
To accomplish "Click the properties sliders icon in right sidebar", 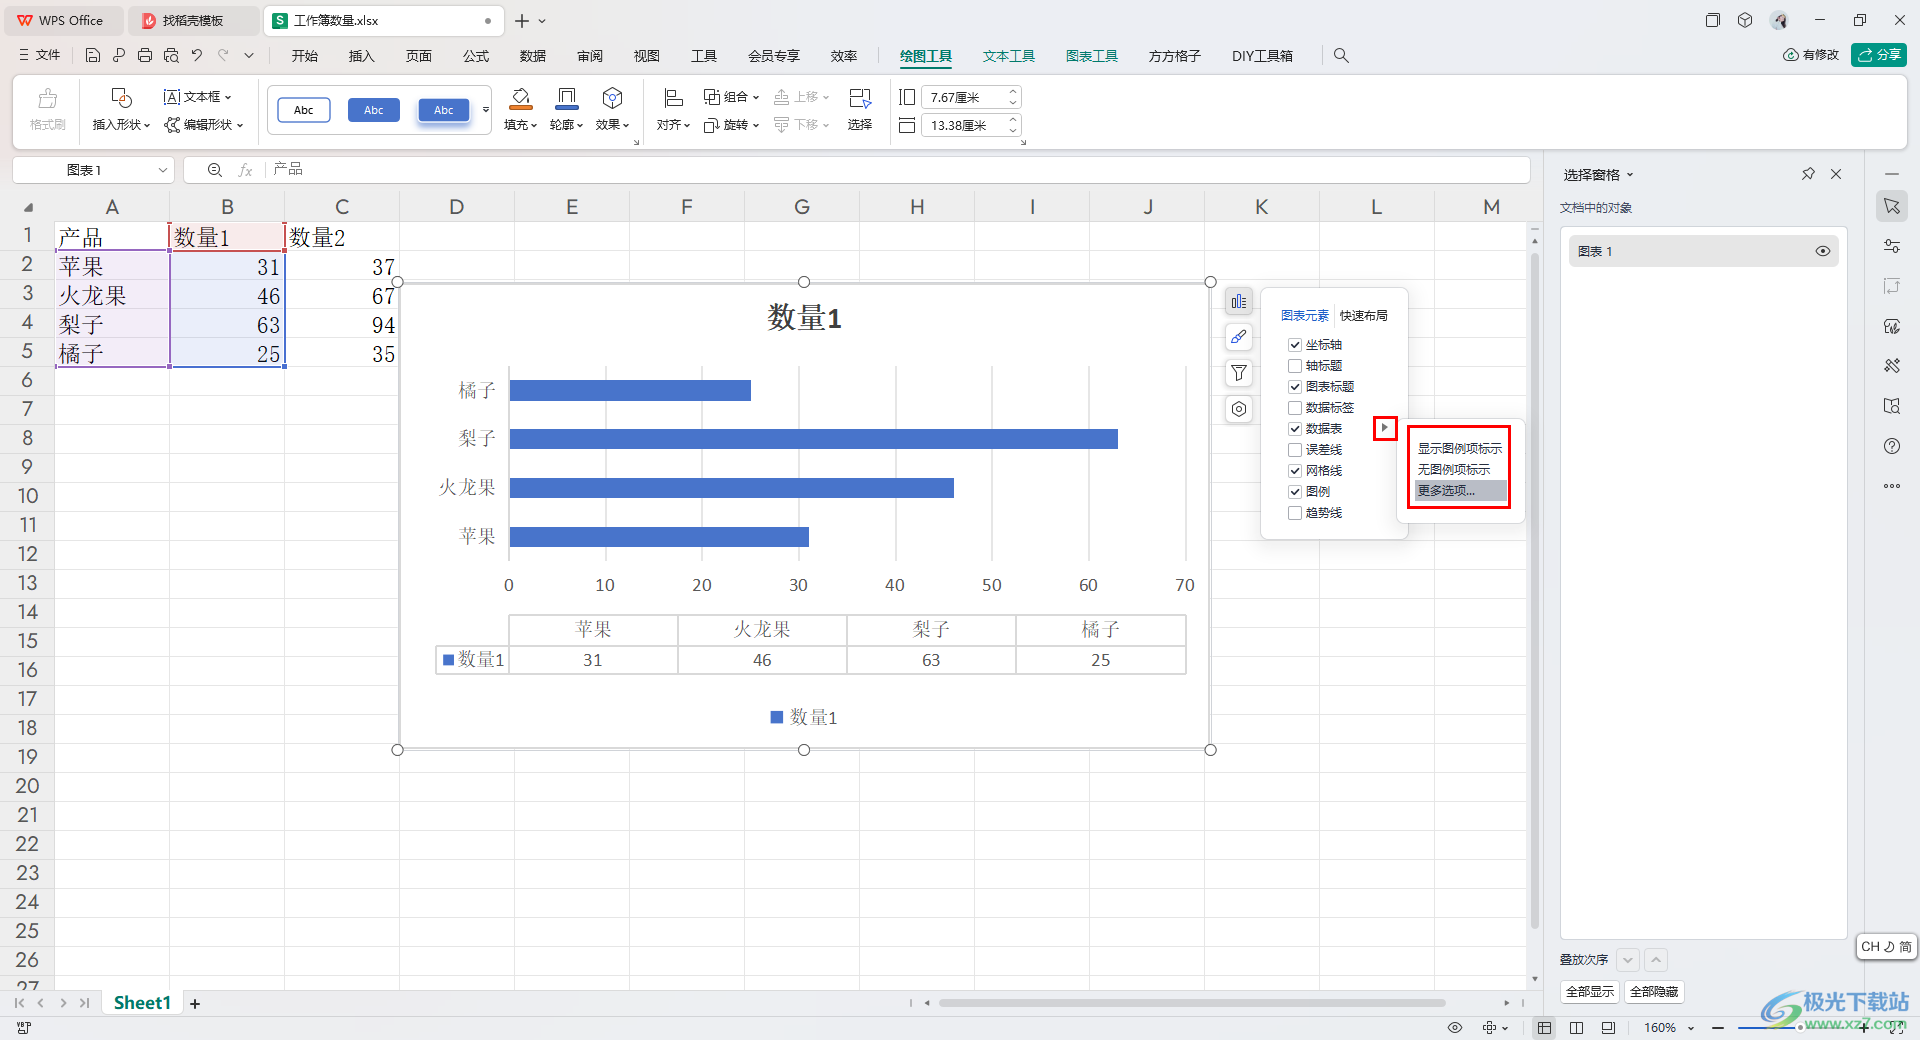I will (1892, 246).
